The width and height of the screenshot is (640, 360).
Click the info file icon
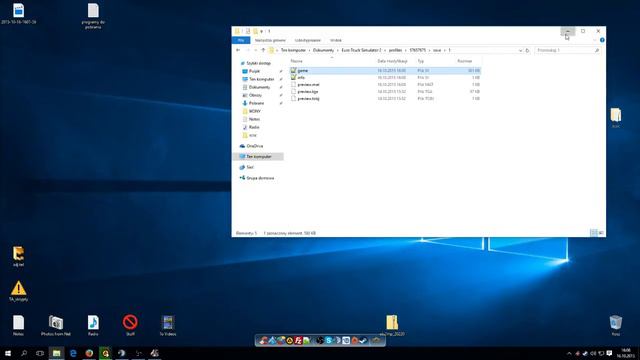click(x=293, y=78)
